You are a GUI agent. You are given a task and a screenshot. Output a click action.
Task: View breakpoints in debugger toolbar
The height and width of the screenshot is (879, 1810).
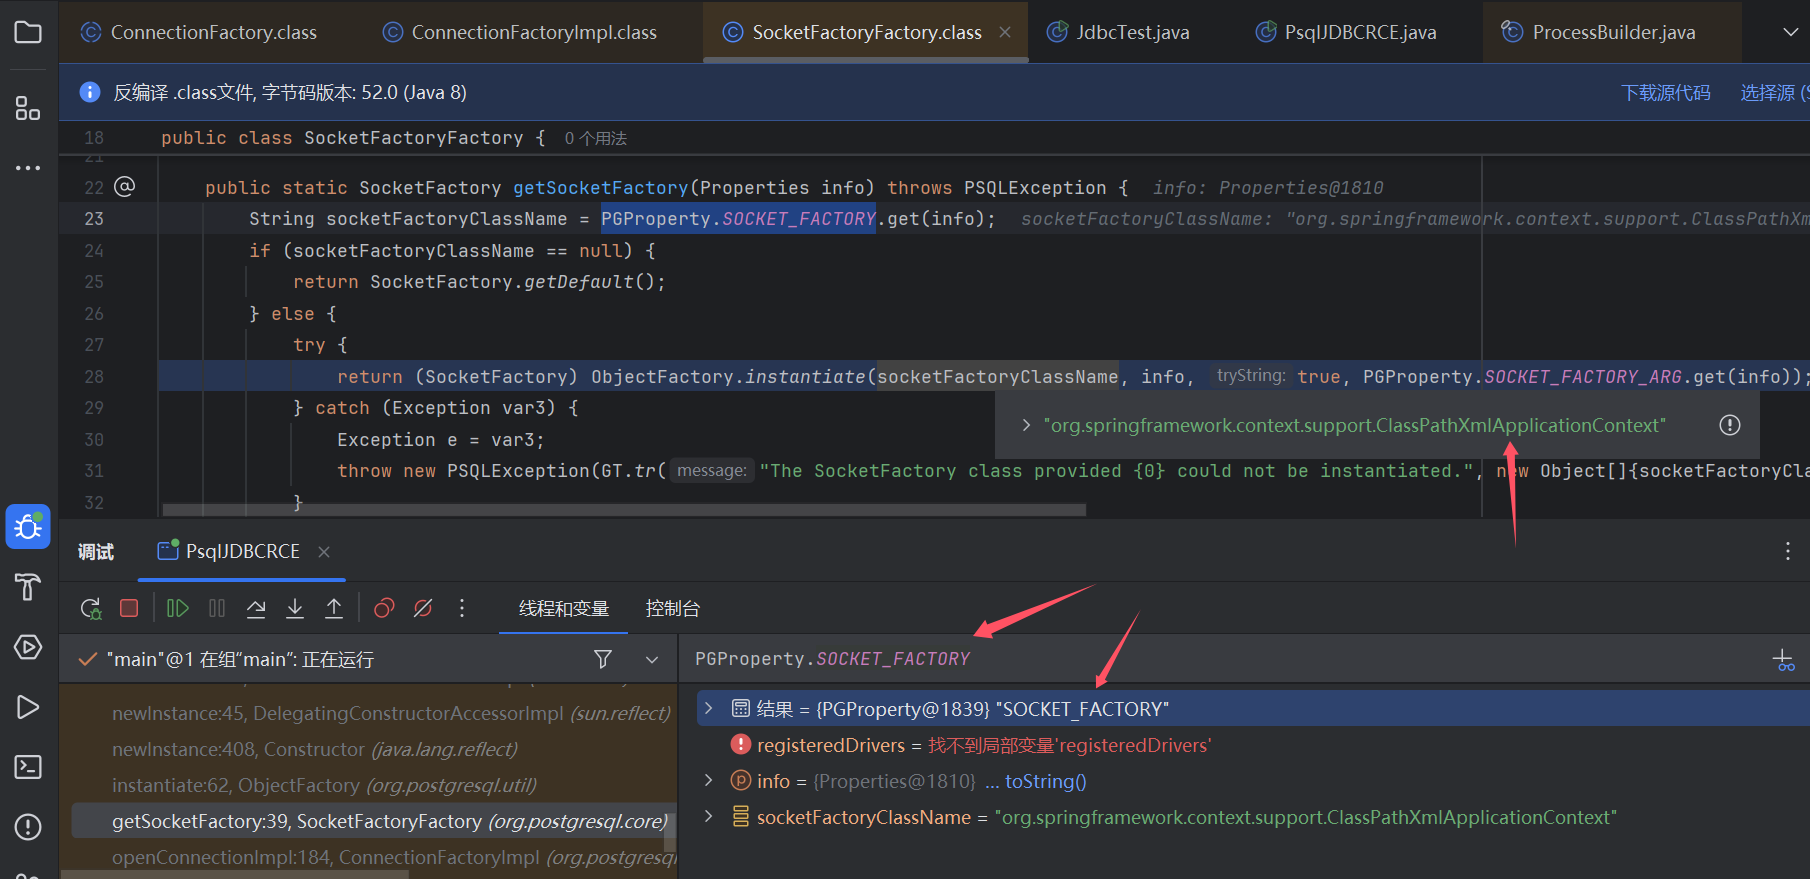click(x=384, y=608)
